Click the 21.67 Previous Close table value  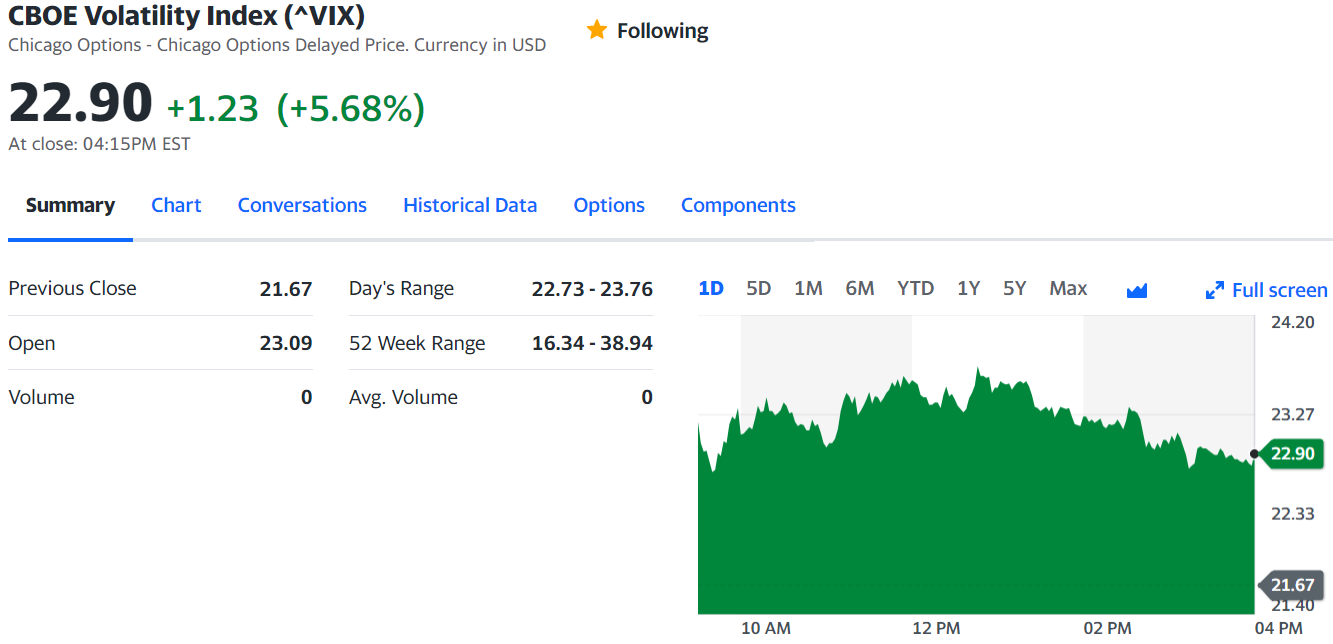(x=286, y=289)
